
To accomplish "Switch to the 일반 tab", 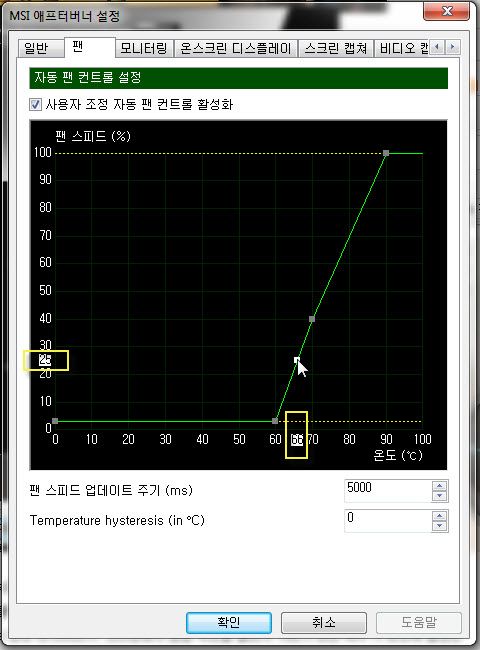I will pyautogui.click(x=41, y=49).
